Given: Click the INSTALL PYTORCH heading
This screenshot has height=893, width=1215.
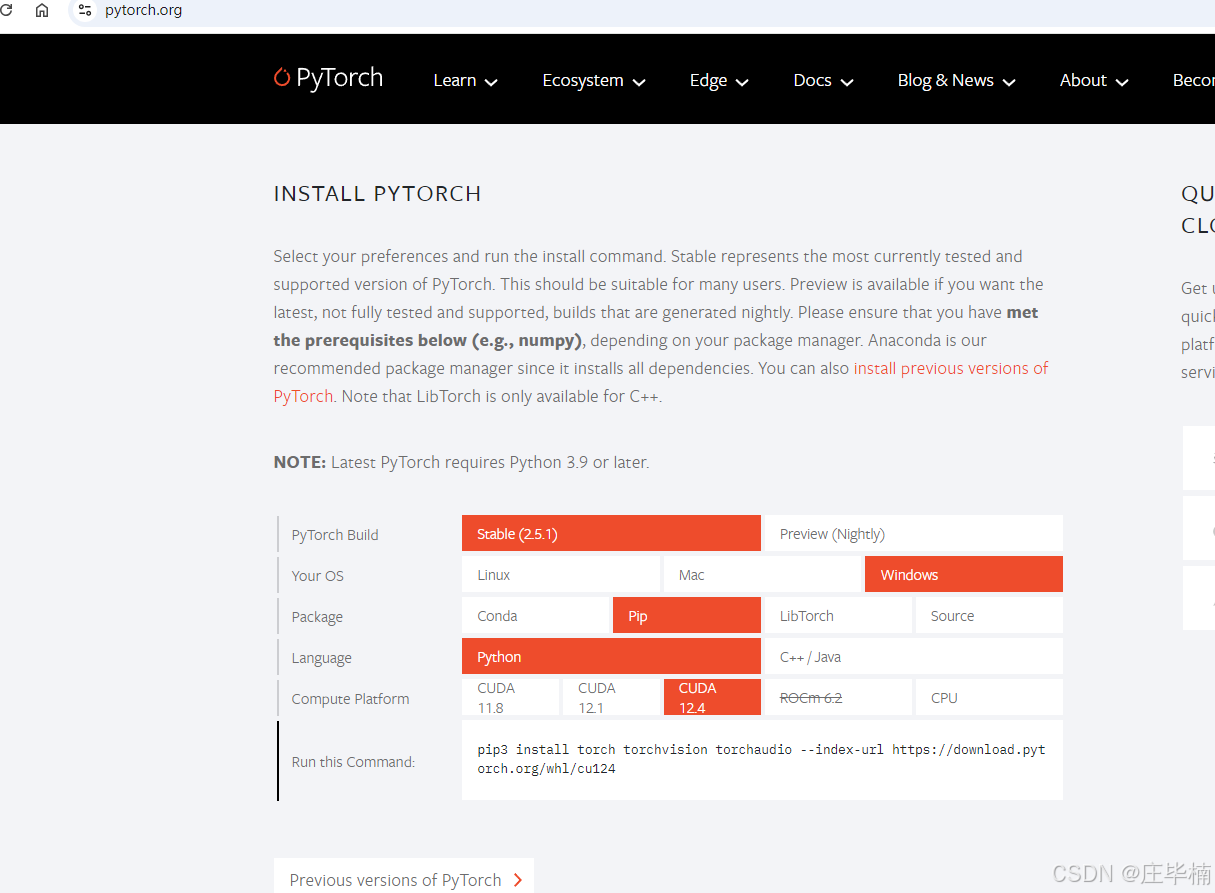Looking at the screenshot, I should pyautogui.click(x=377, y=194).
